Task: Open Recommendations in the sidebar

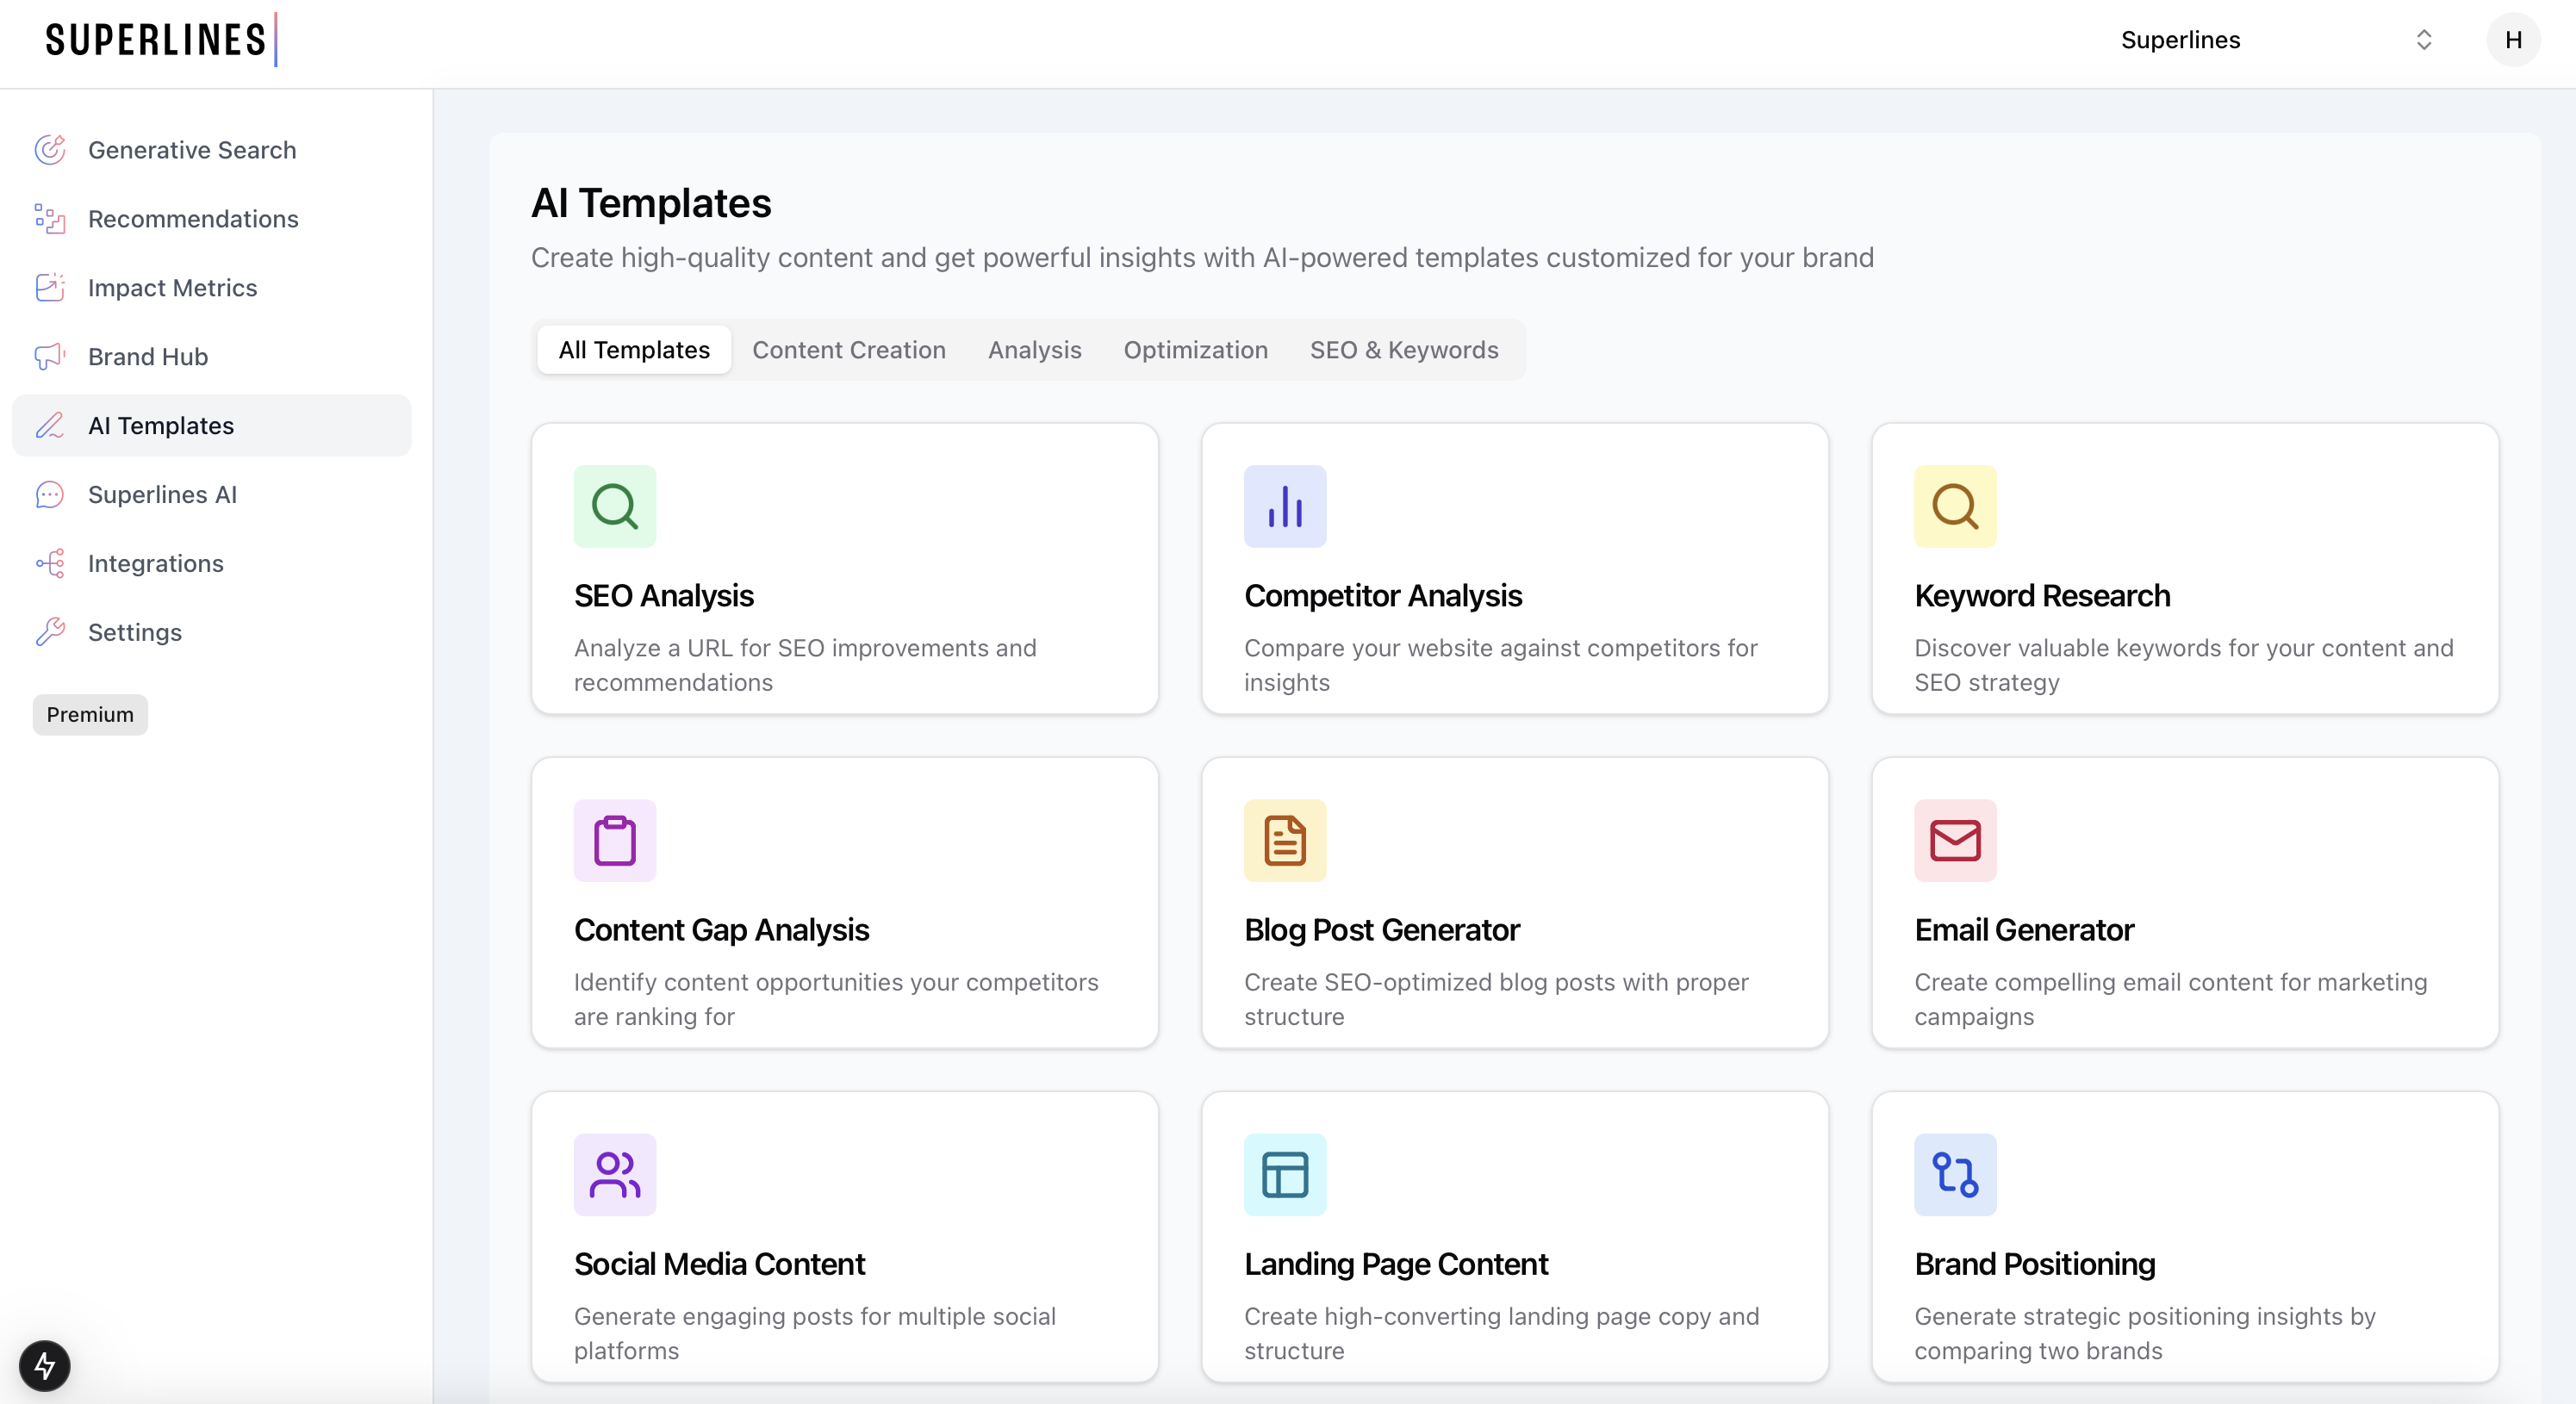Action: 193,219
